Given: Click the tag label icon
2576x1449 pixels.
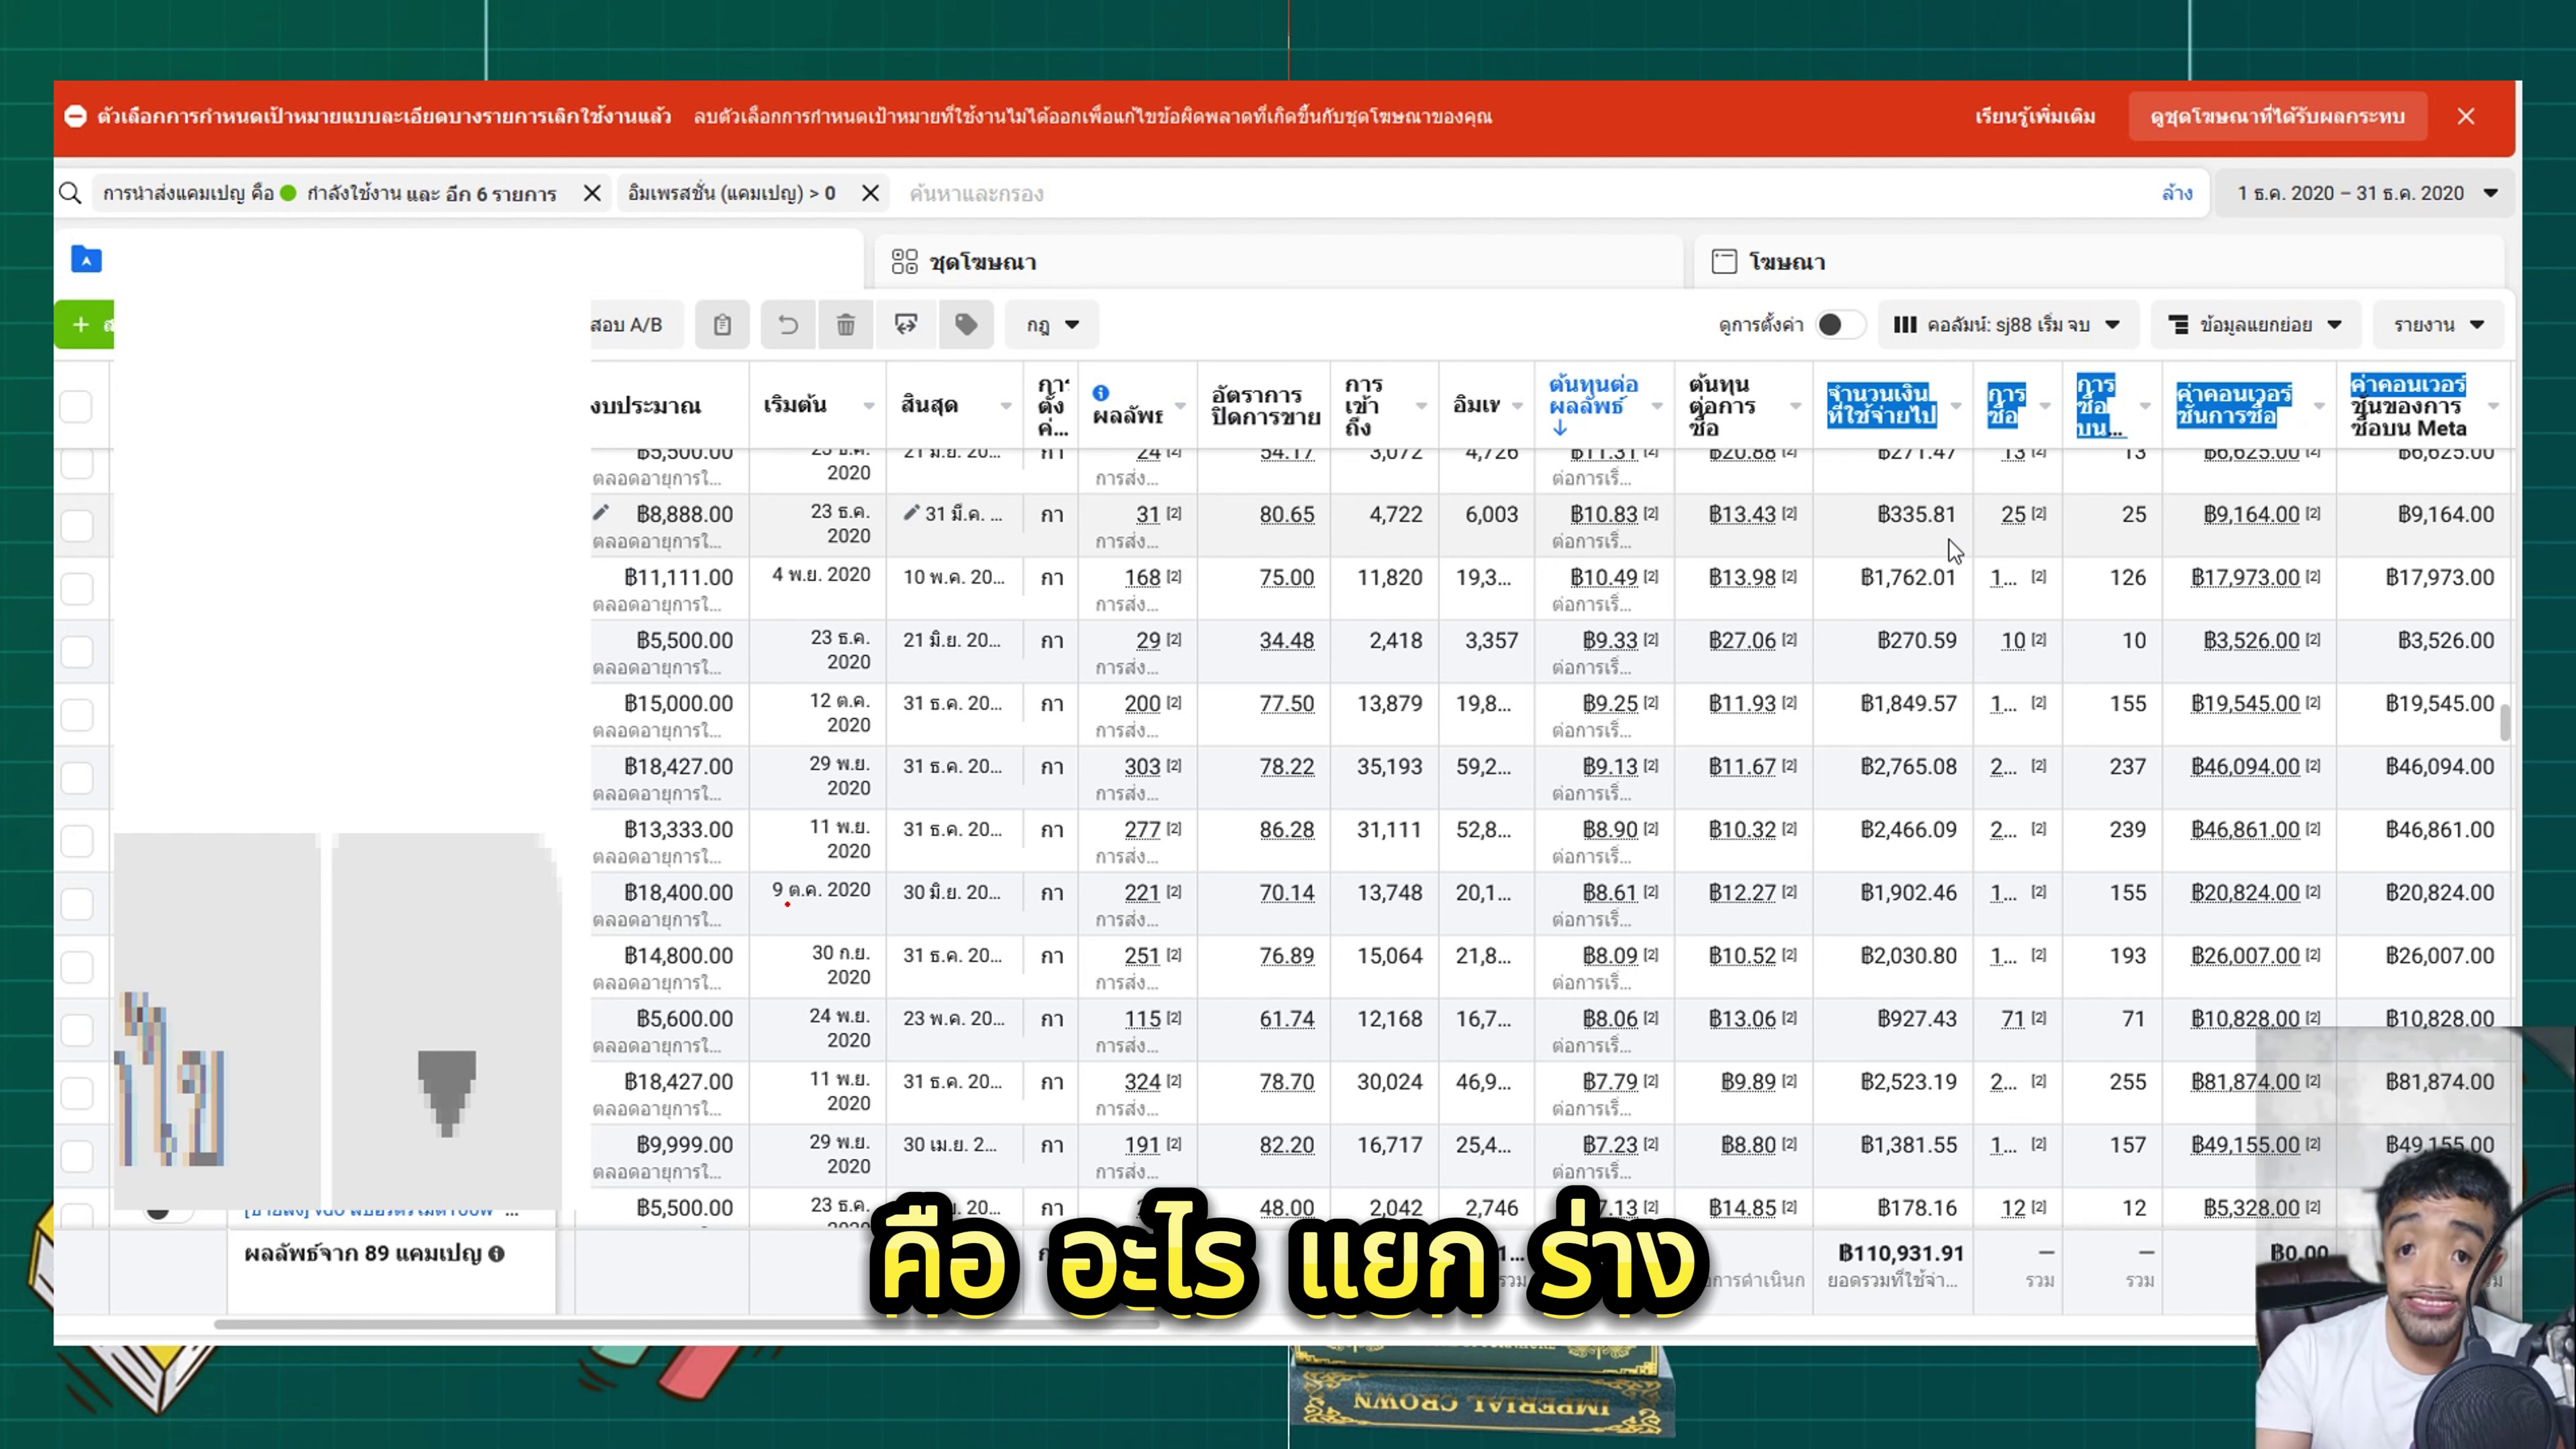Looking at the screenshot, I should click(966, 325).
